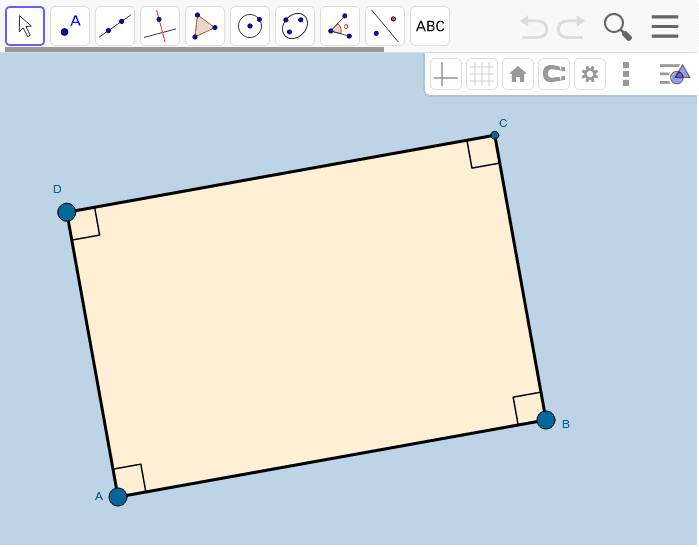Click point C of the rectangle
Screen dimensions: 699x547
[494, 135]
